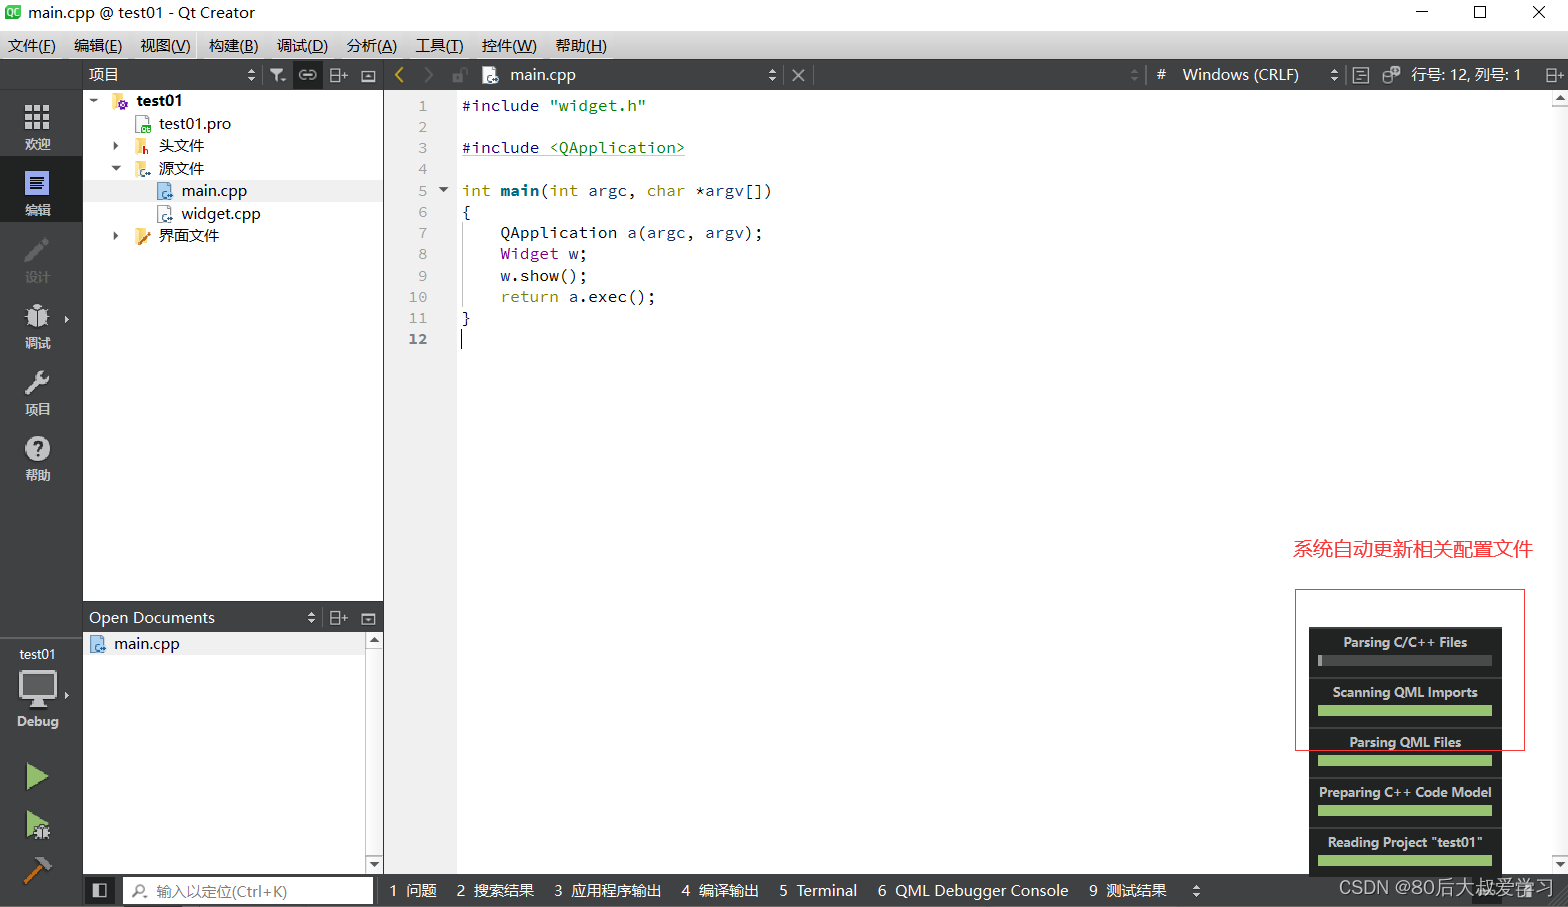Screen dimensions: 1568x907
Task: Open the 视图(V) menu
Action: pos(165,46)
